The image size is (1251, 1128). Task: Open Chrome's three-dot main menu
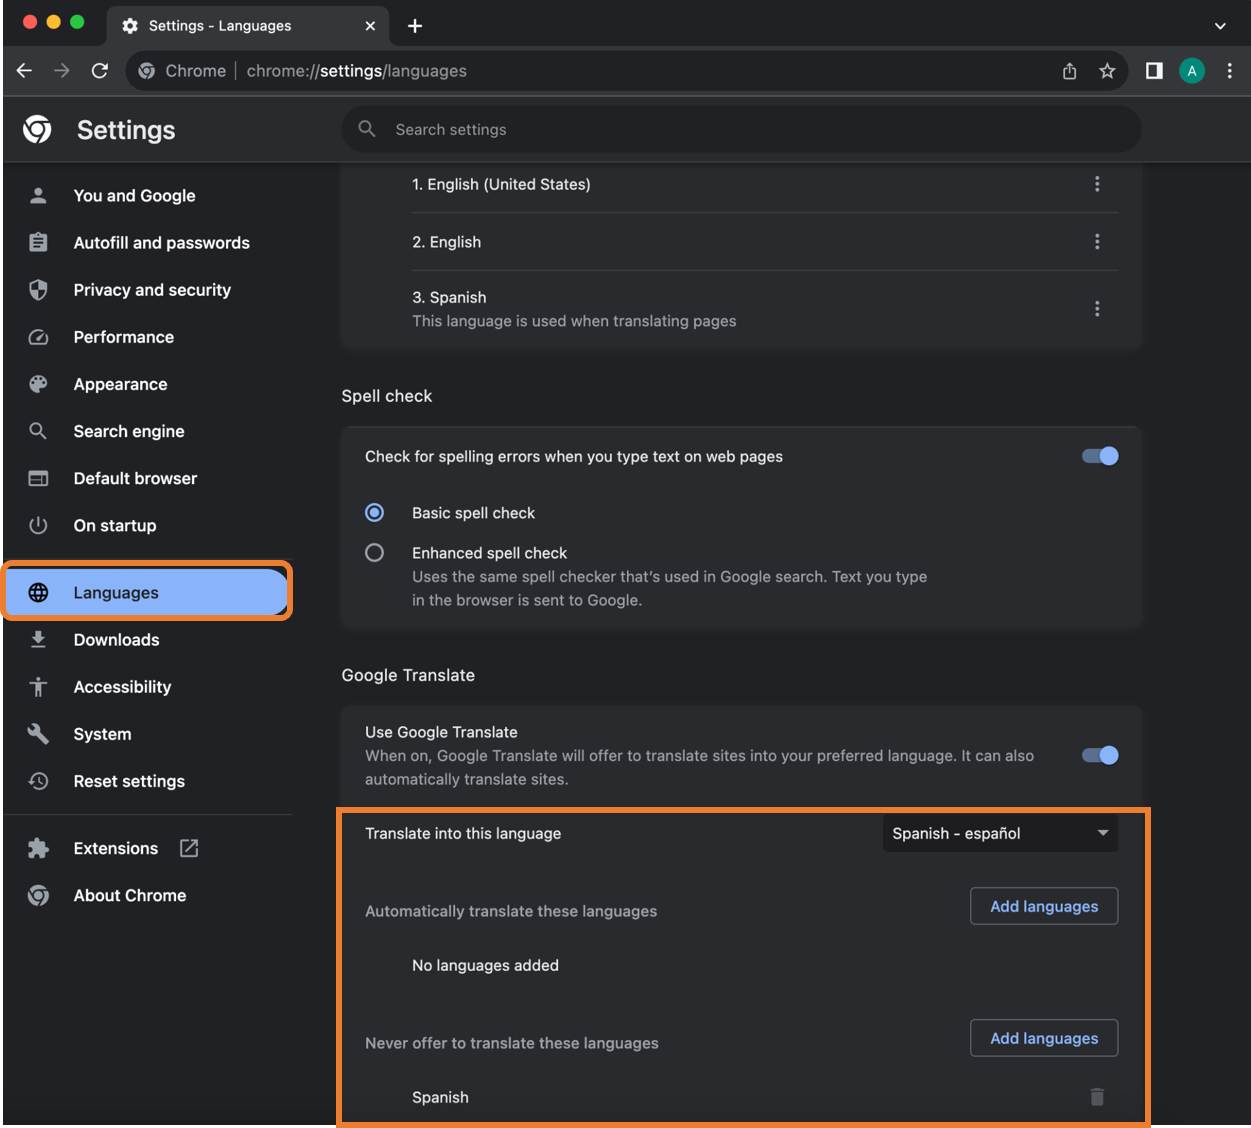point(1230,70)
